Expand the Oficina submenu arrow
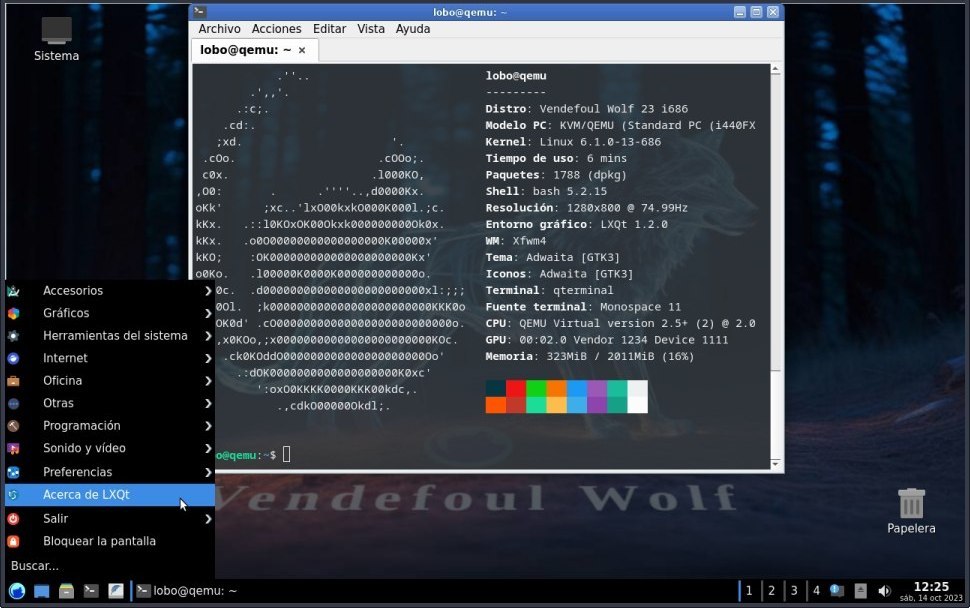This screenshot has width=970, height=608. click(208, 381)
